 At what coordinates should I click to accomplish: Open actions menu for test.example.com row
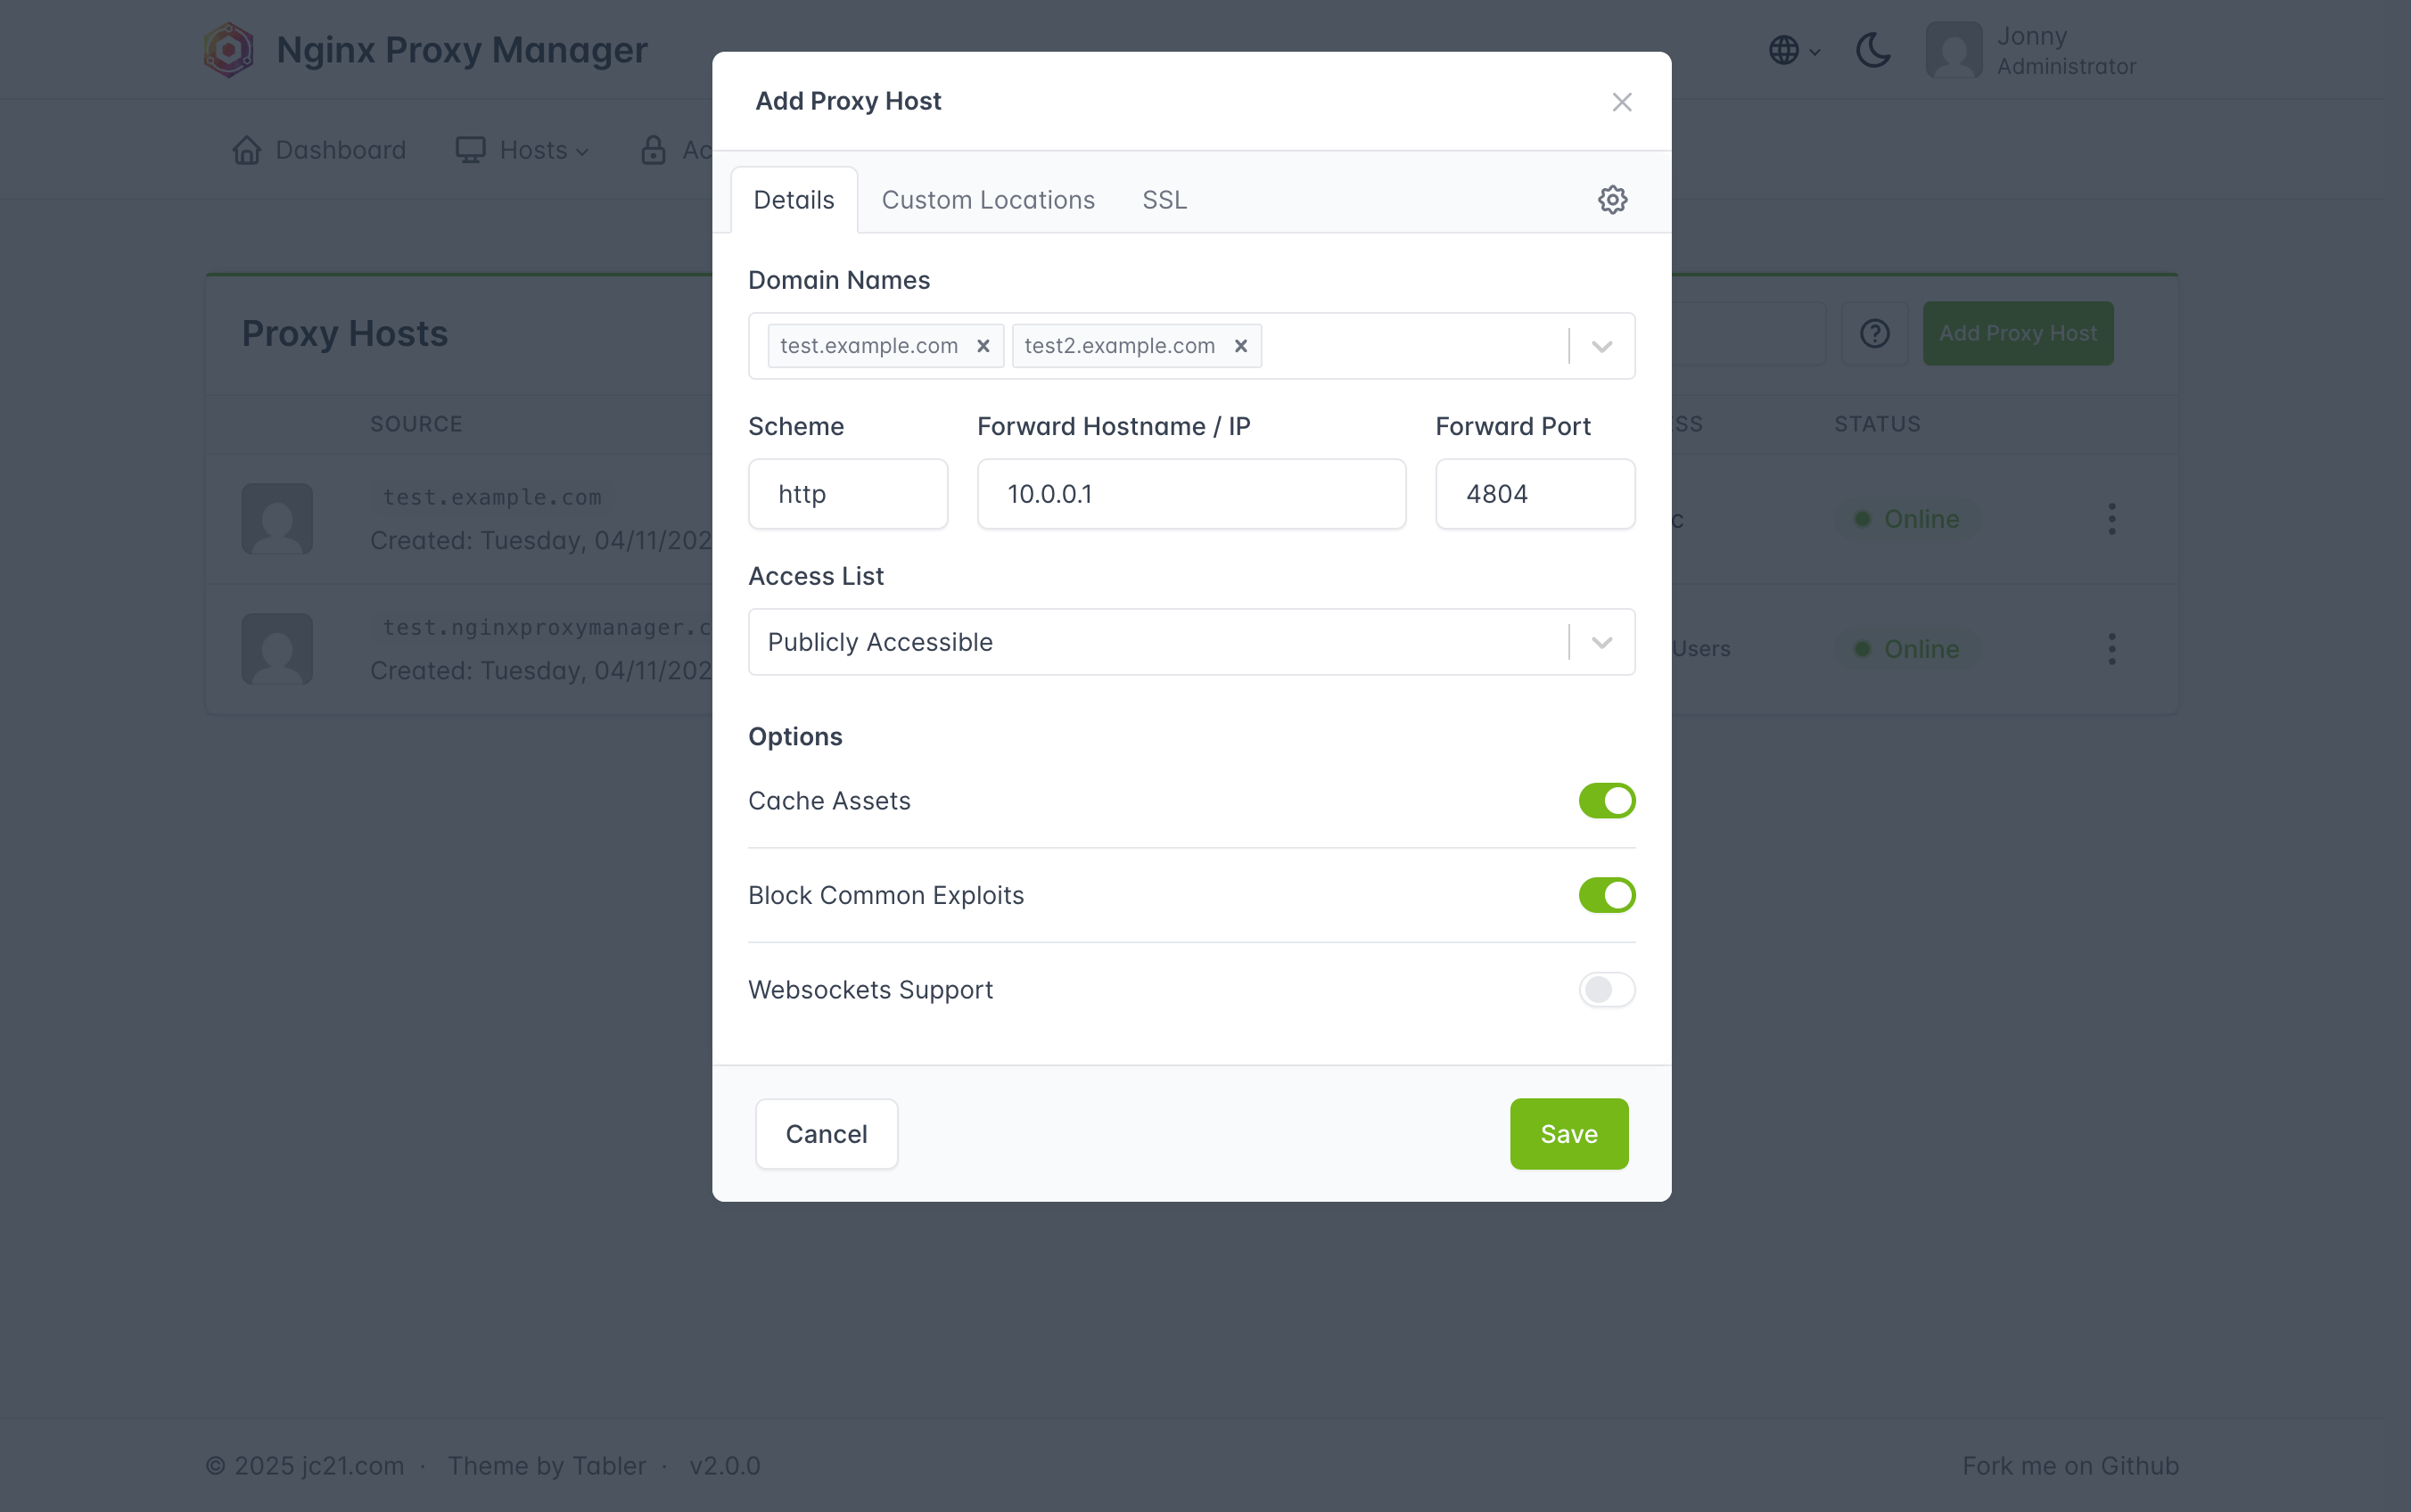(x=2111, y=519)
